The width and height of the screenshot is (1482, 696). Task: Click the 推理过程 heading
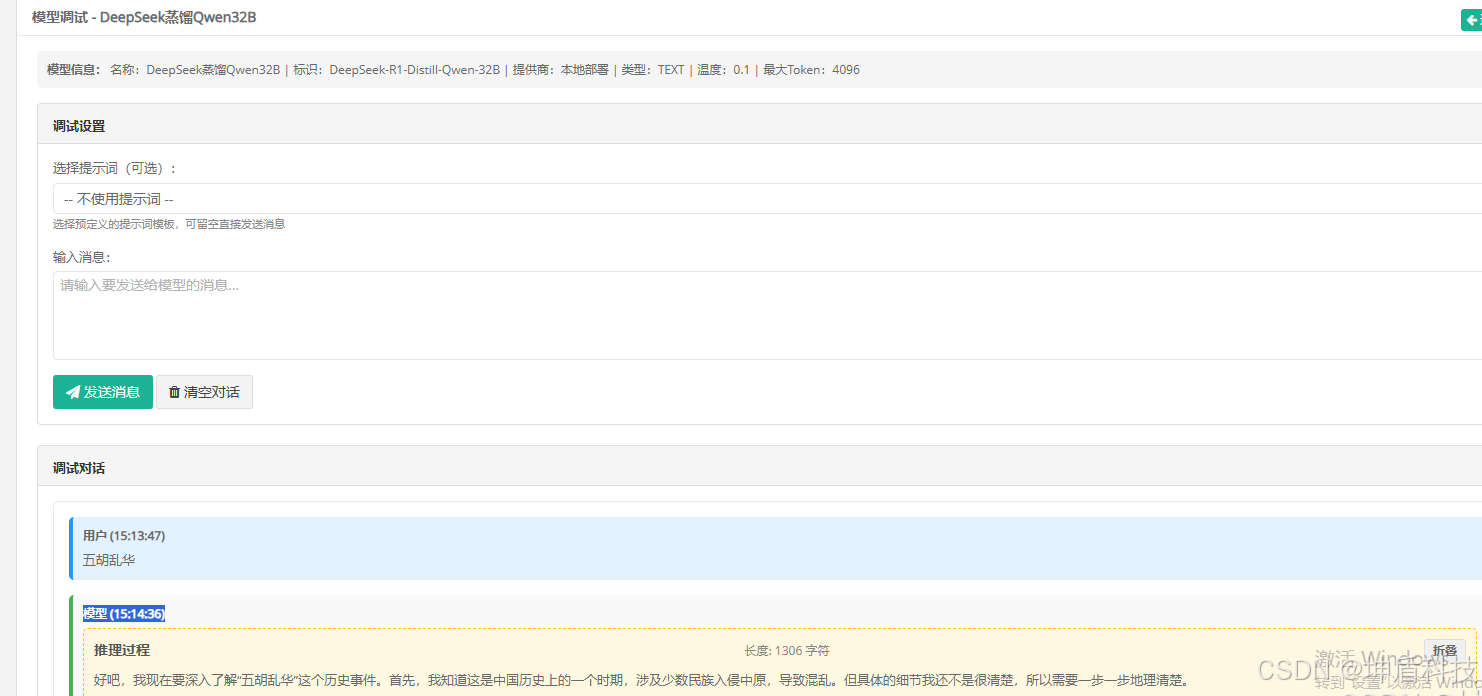tap(122, 650)
